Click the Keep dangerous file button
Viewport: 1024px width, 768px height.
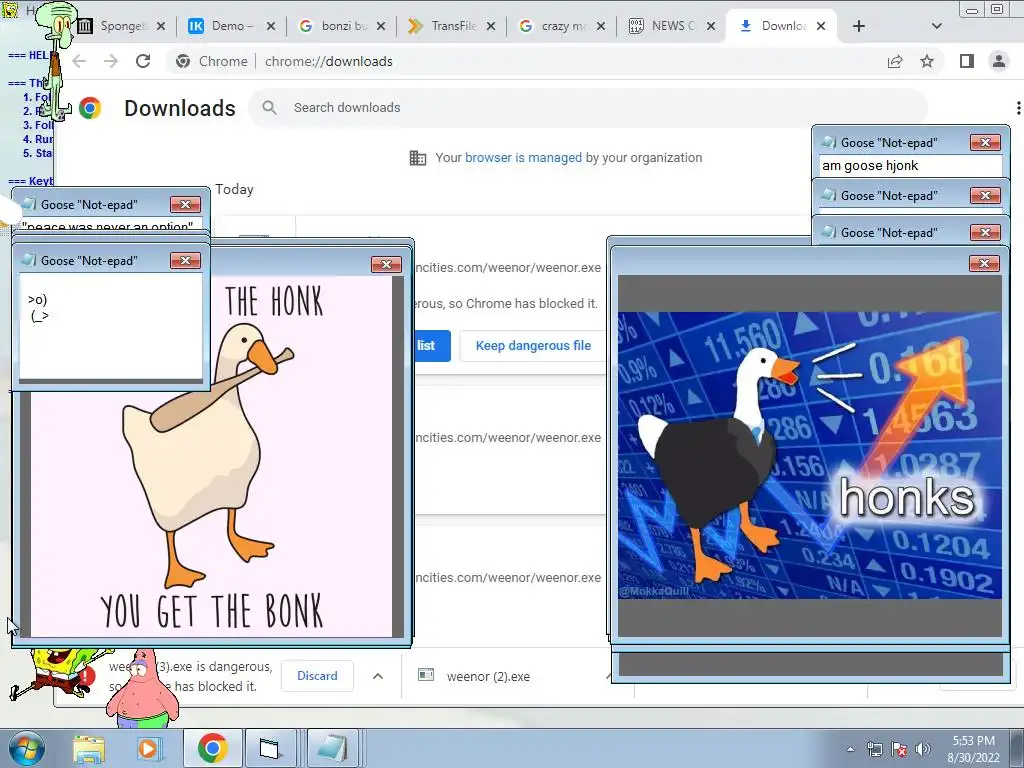533,345
